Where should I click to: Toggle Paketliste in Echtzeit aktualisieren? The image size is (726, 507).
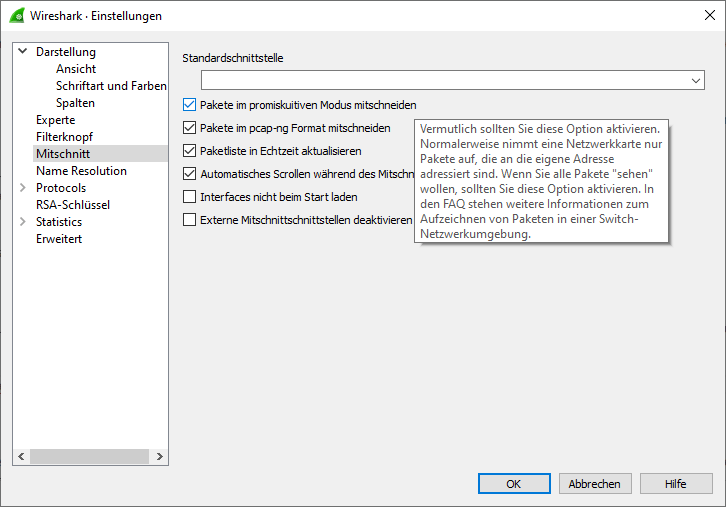click(x=189, y=151)
